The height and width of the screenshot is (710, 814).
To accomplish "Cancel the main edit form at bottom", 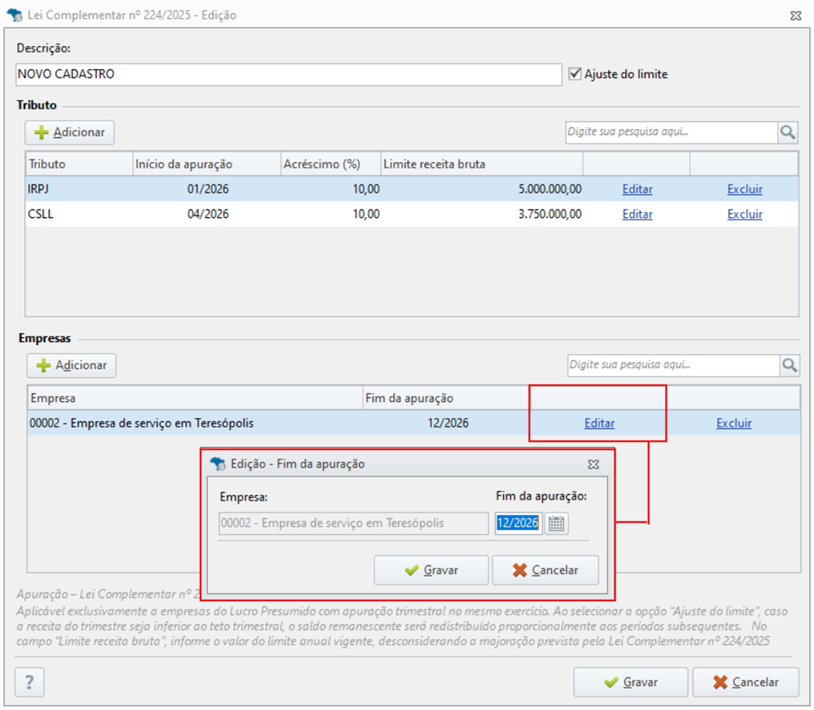I will 745,682.
